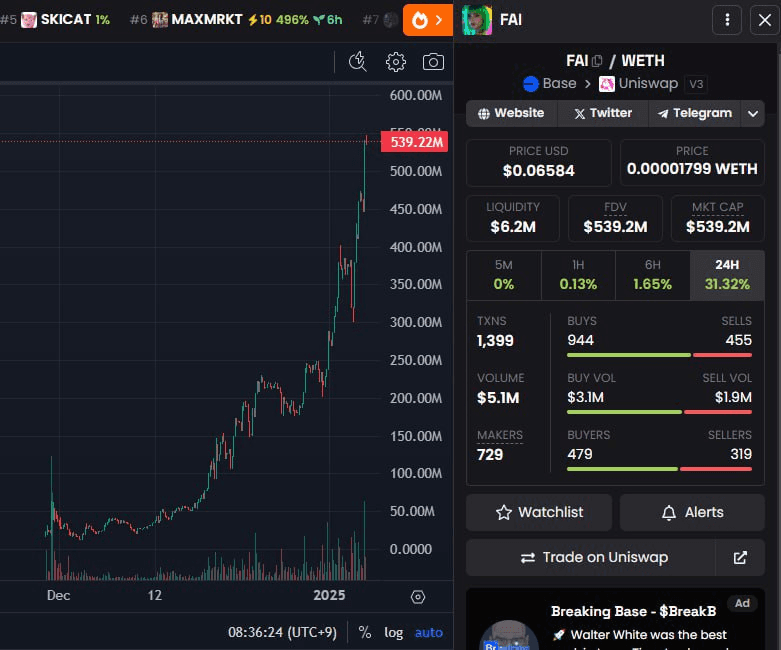The height and width of the screenshot is (650, 781).
Task: Select the 6H timeframe tab
Action: click(652, 275)
